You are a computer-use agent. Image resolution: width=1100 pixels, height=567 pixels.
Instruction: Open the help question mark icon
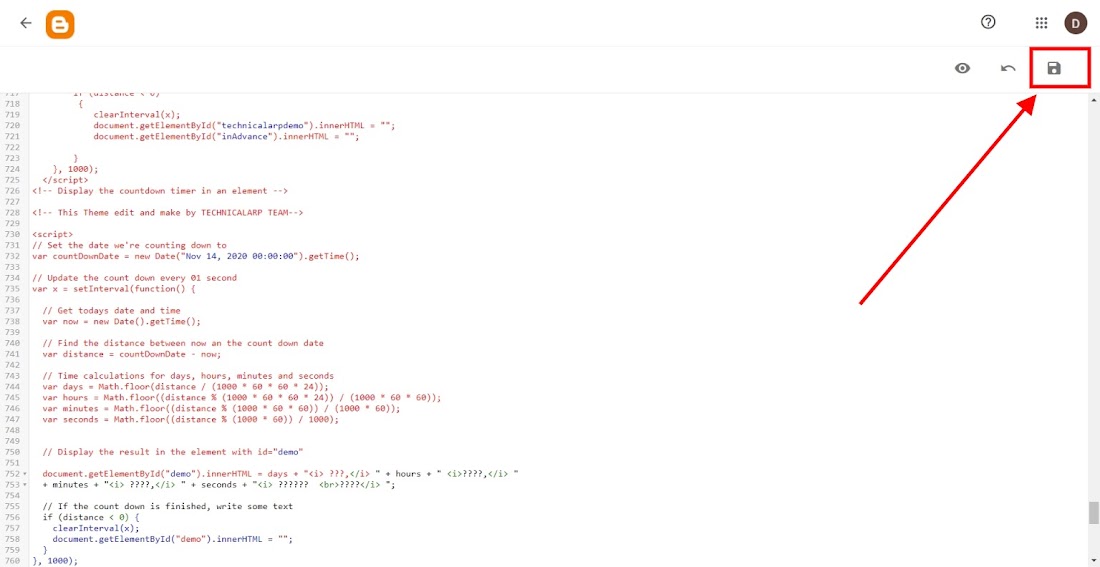988,22
